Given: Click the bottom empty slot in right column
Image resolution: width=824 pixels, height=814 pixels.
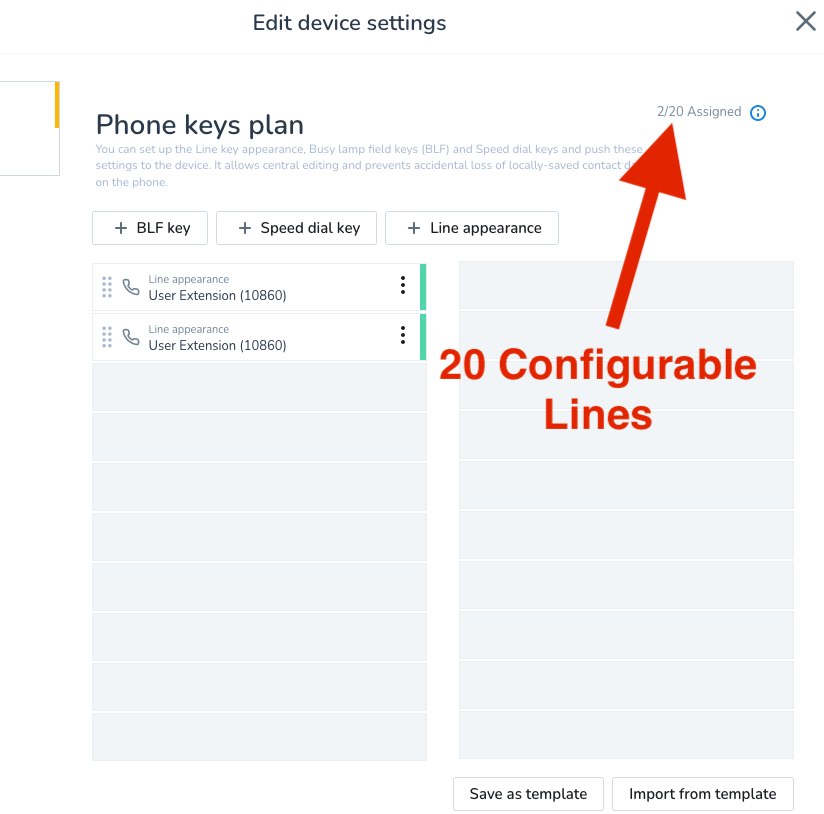Looking at the screenshot, I should pyautogui.click(x=626, y=735).
